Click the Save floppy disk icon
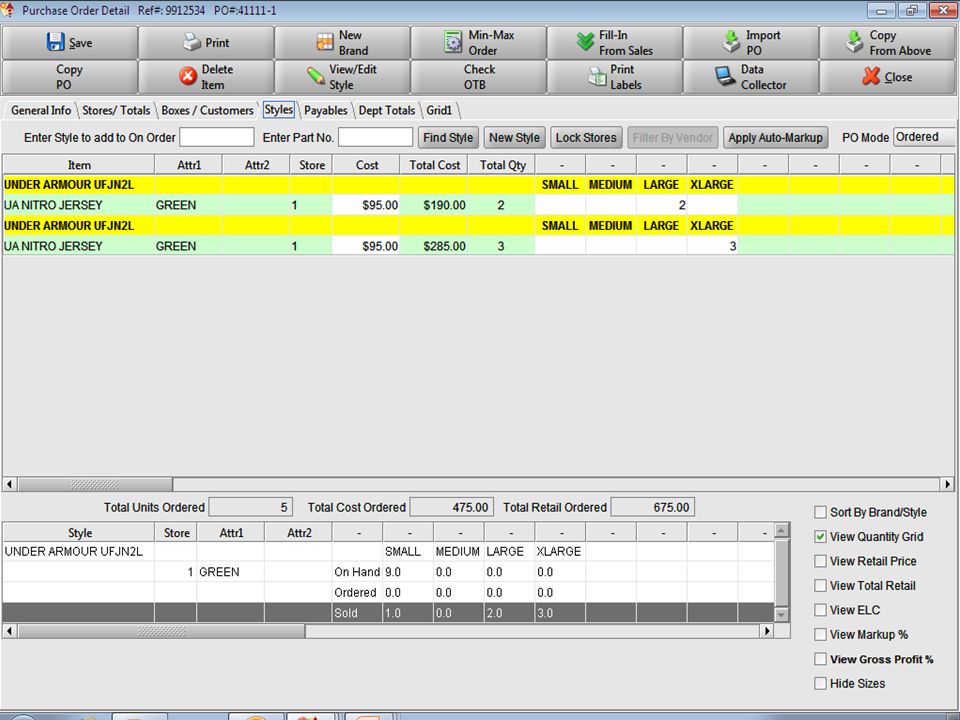The image size is (960, 720). coord(55,42)
